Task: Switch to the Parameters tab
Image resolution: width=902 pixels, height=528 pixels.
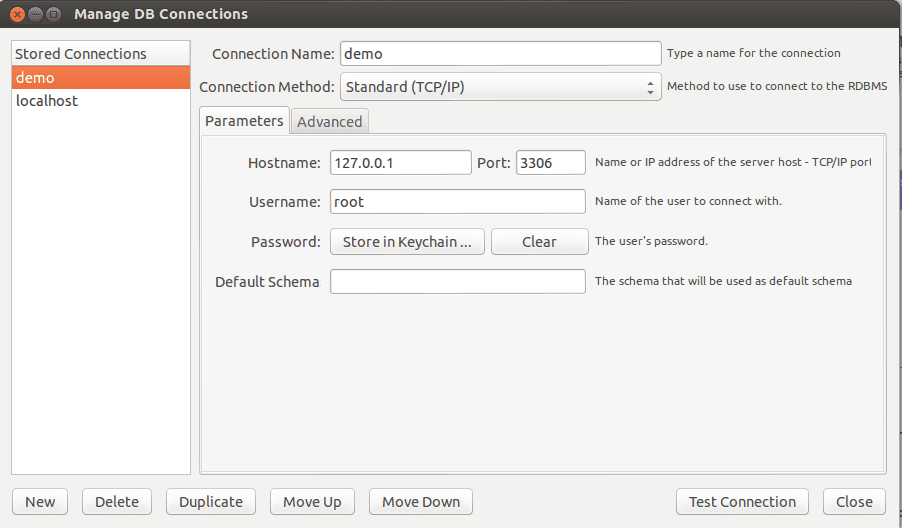Action: point(244,121)
